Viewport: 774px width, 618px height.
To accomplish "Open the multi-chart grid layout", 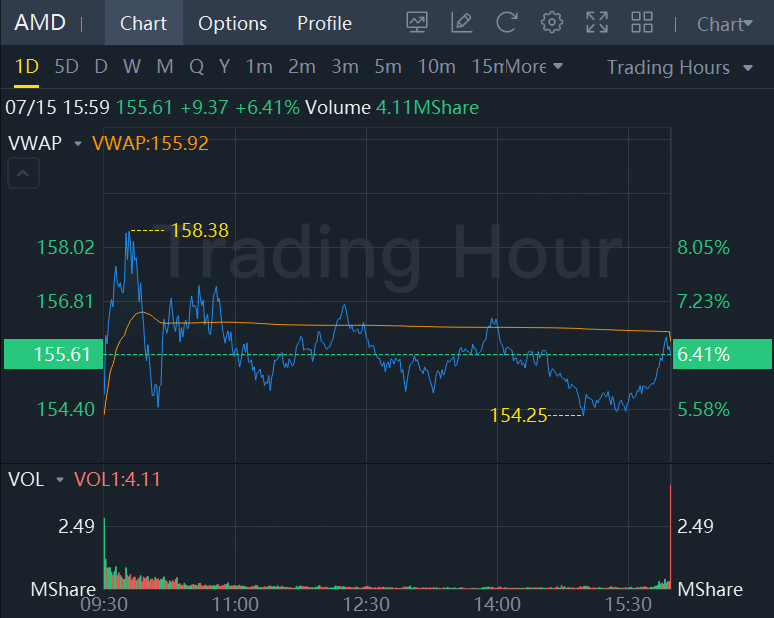I will pyautogui.click(x=642, y=22).
